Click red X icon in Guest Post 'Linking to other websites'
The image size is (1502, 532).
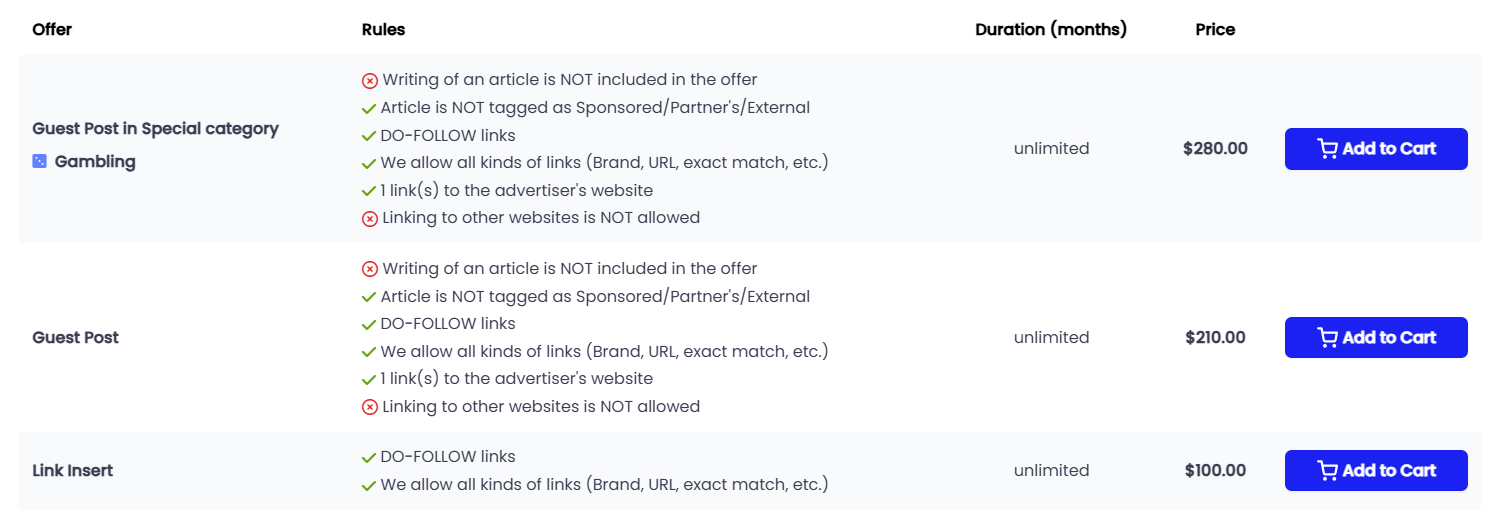tap(370, 407)
